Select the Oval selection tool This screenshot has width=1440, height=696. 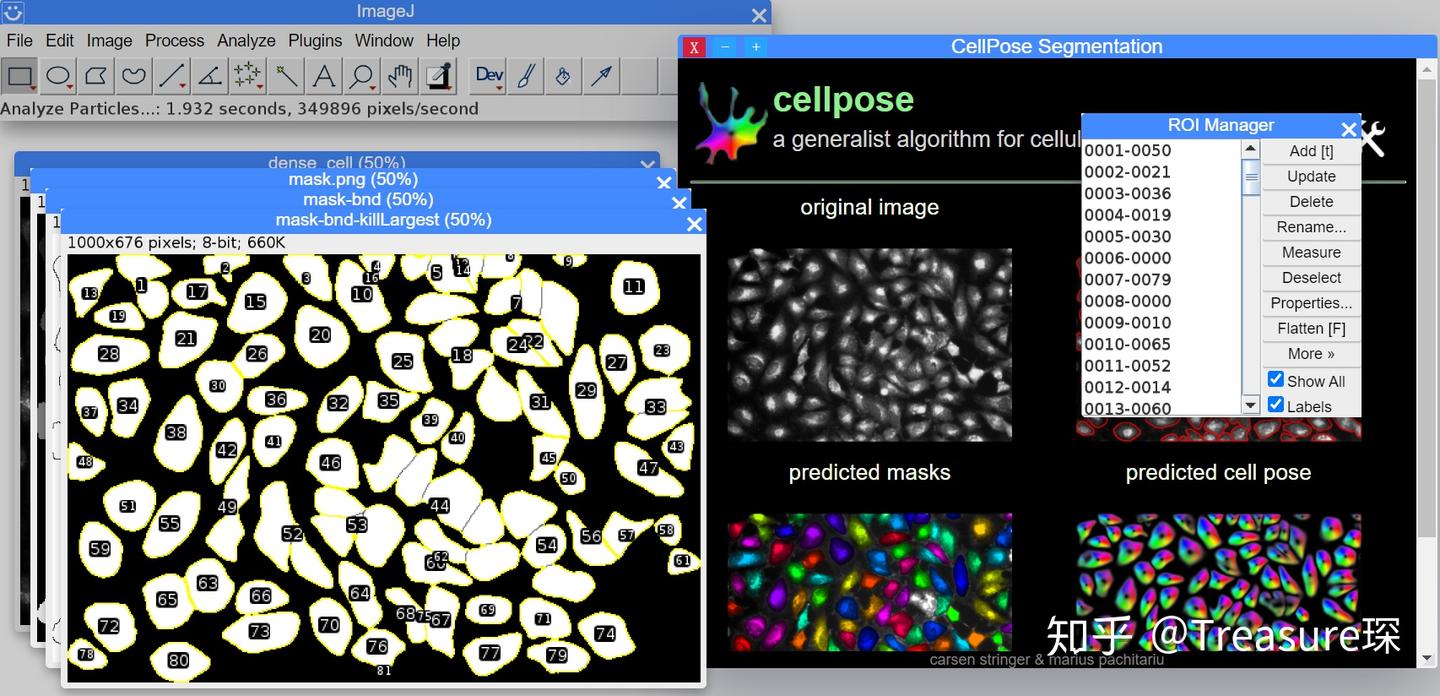click(58, 75)
